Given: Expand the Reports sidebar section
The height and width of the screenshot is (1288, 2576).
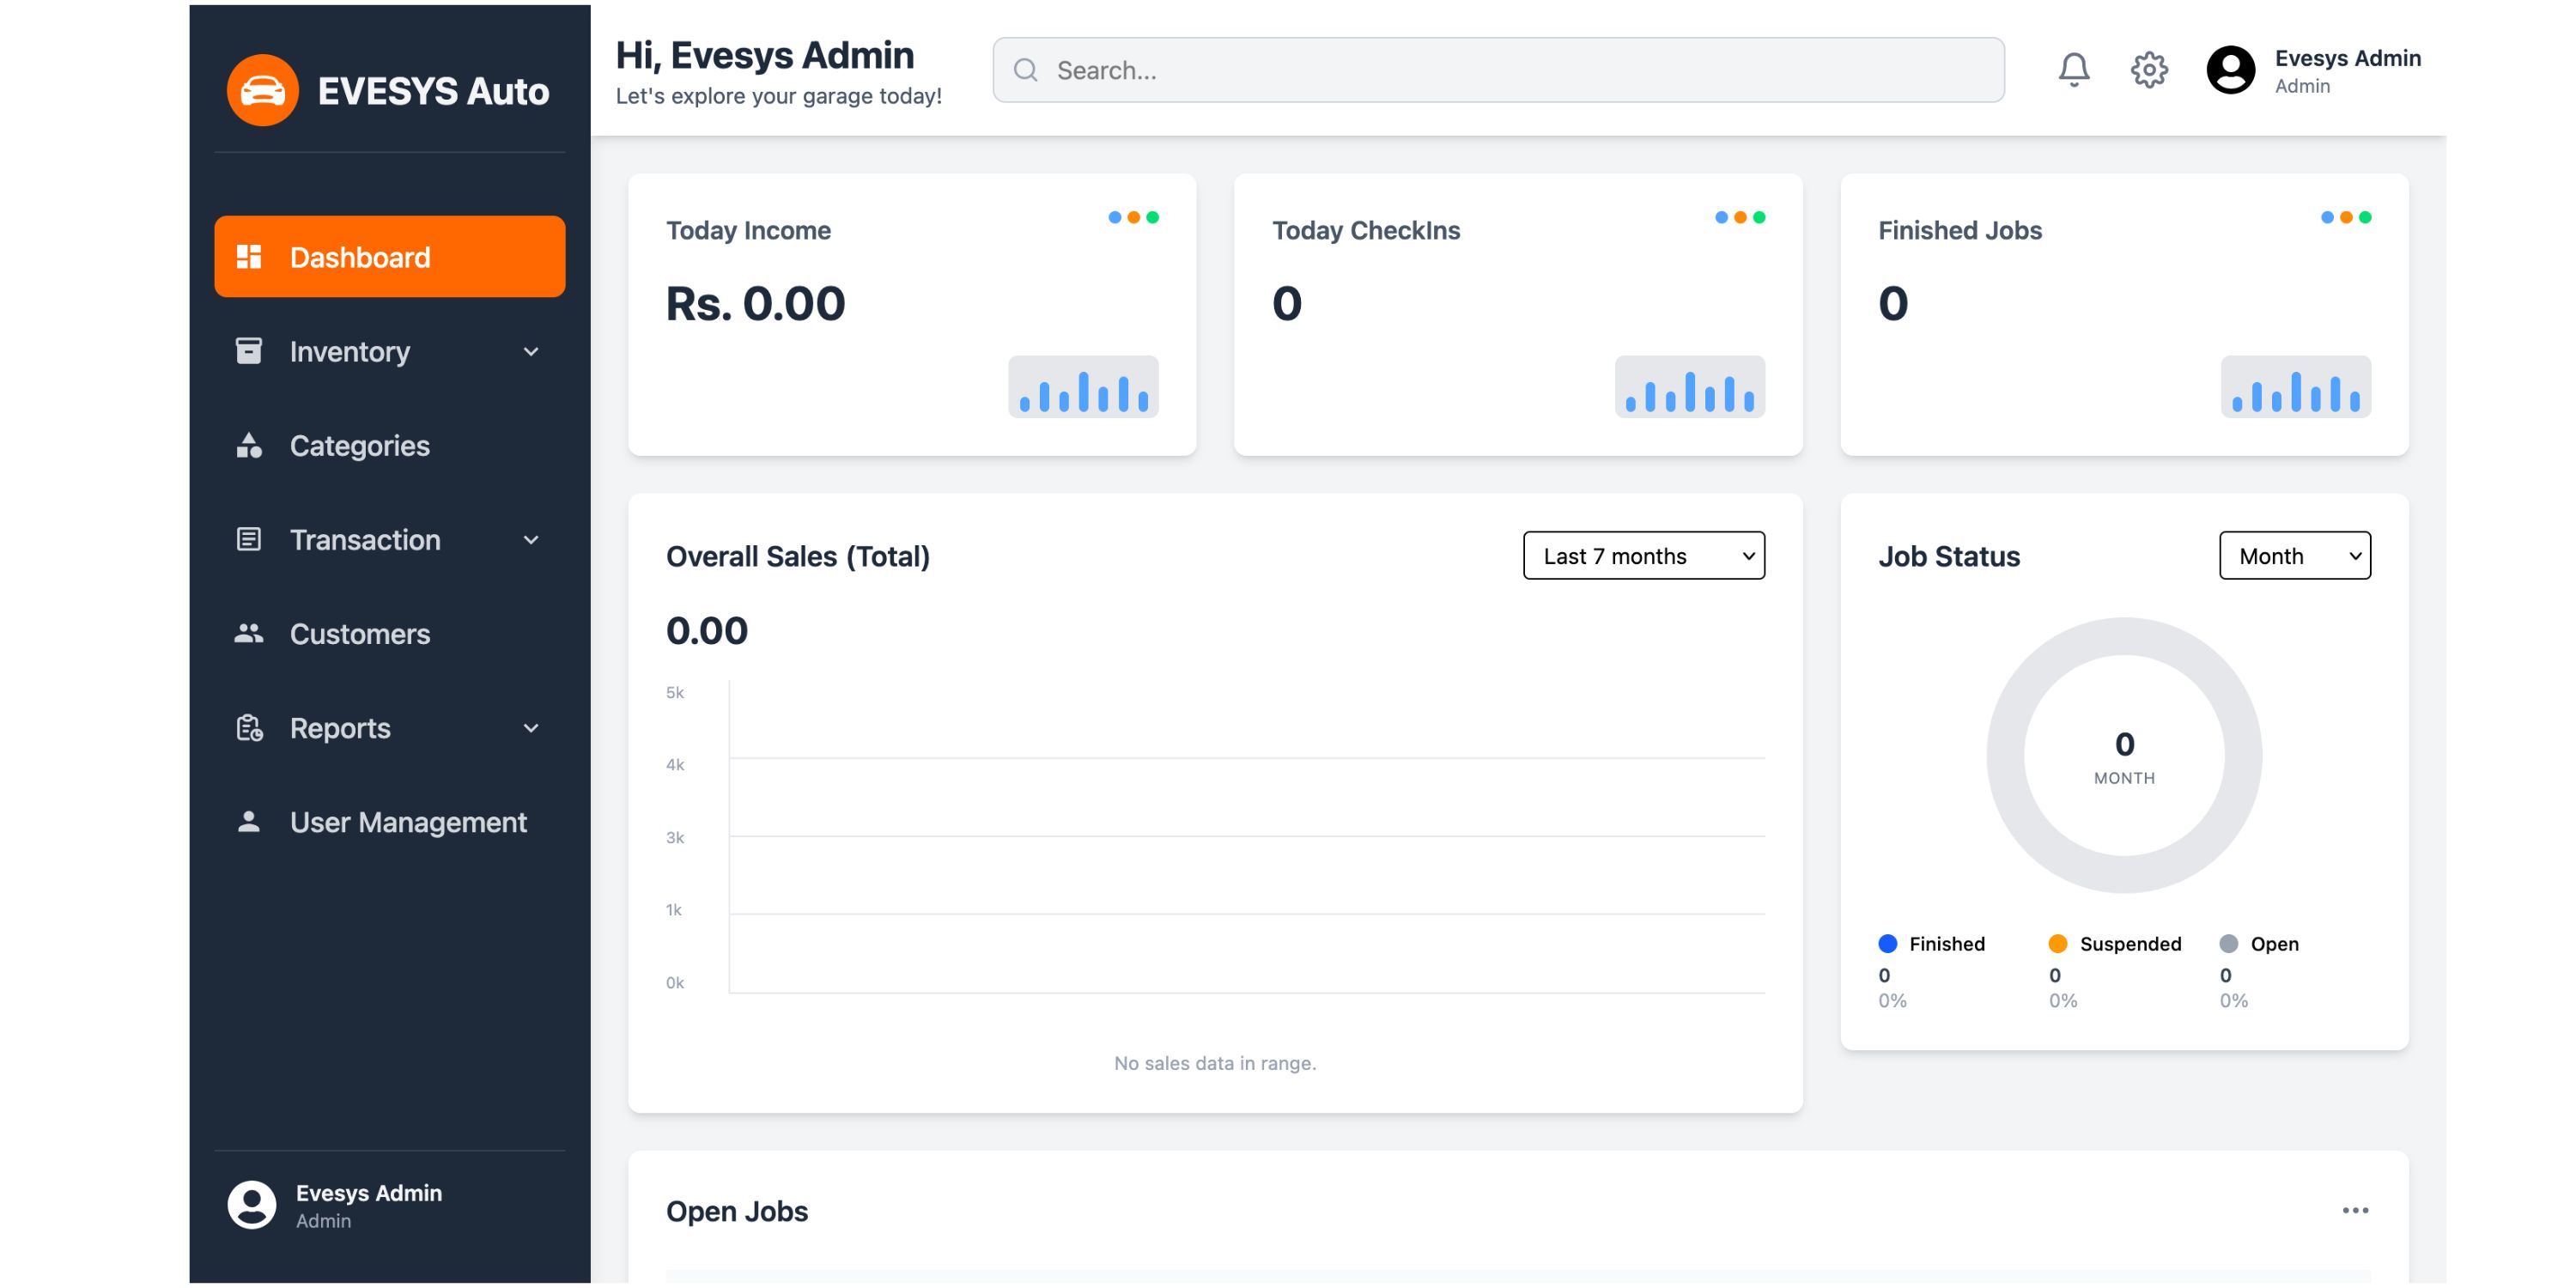Looking at the screenshot, I should (531, 728).
